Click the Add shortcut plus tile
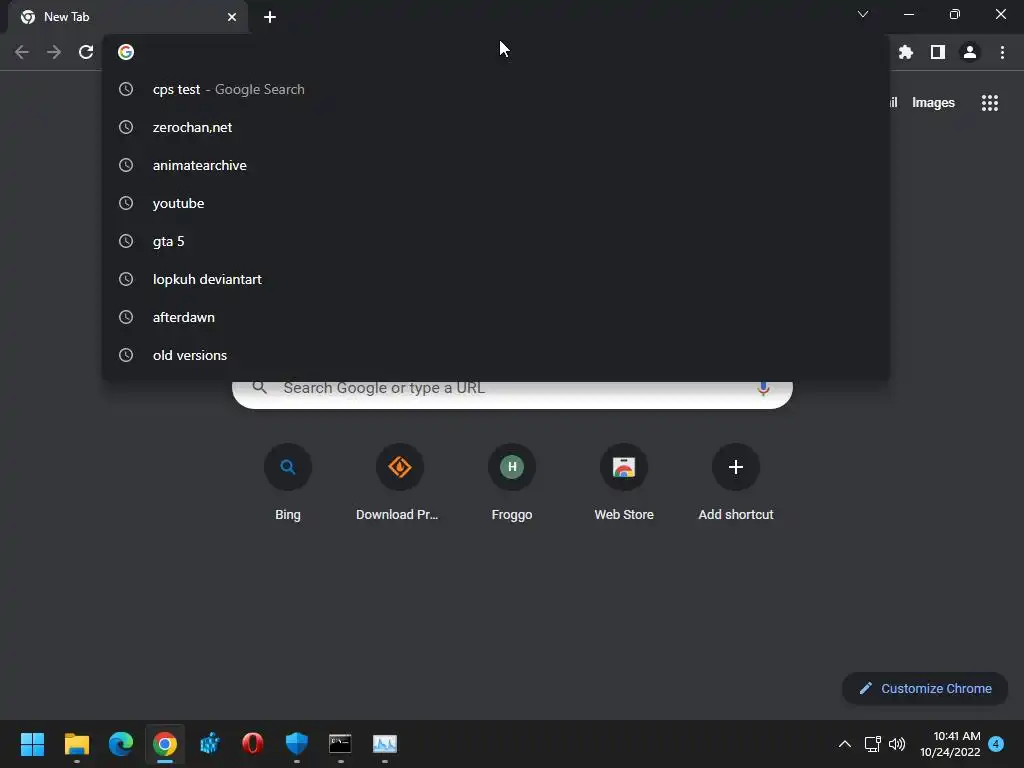This screenshot has height=768, width=1024. (x=736, y=482)
